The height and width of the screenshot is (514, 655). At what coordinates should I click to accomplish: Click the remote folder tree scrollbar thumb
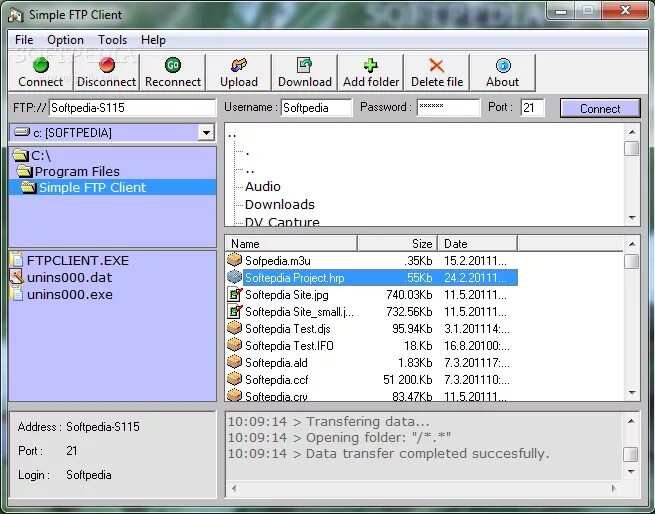pyautogui.click(x=632, y=148)
